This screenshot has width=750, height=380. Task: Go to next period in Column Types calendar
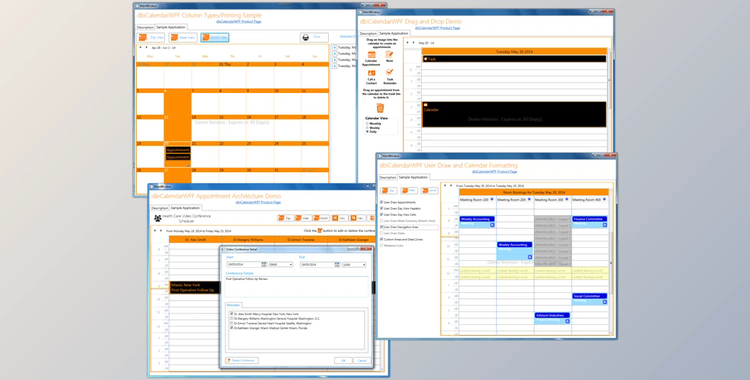click(x=146, y=47)
